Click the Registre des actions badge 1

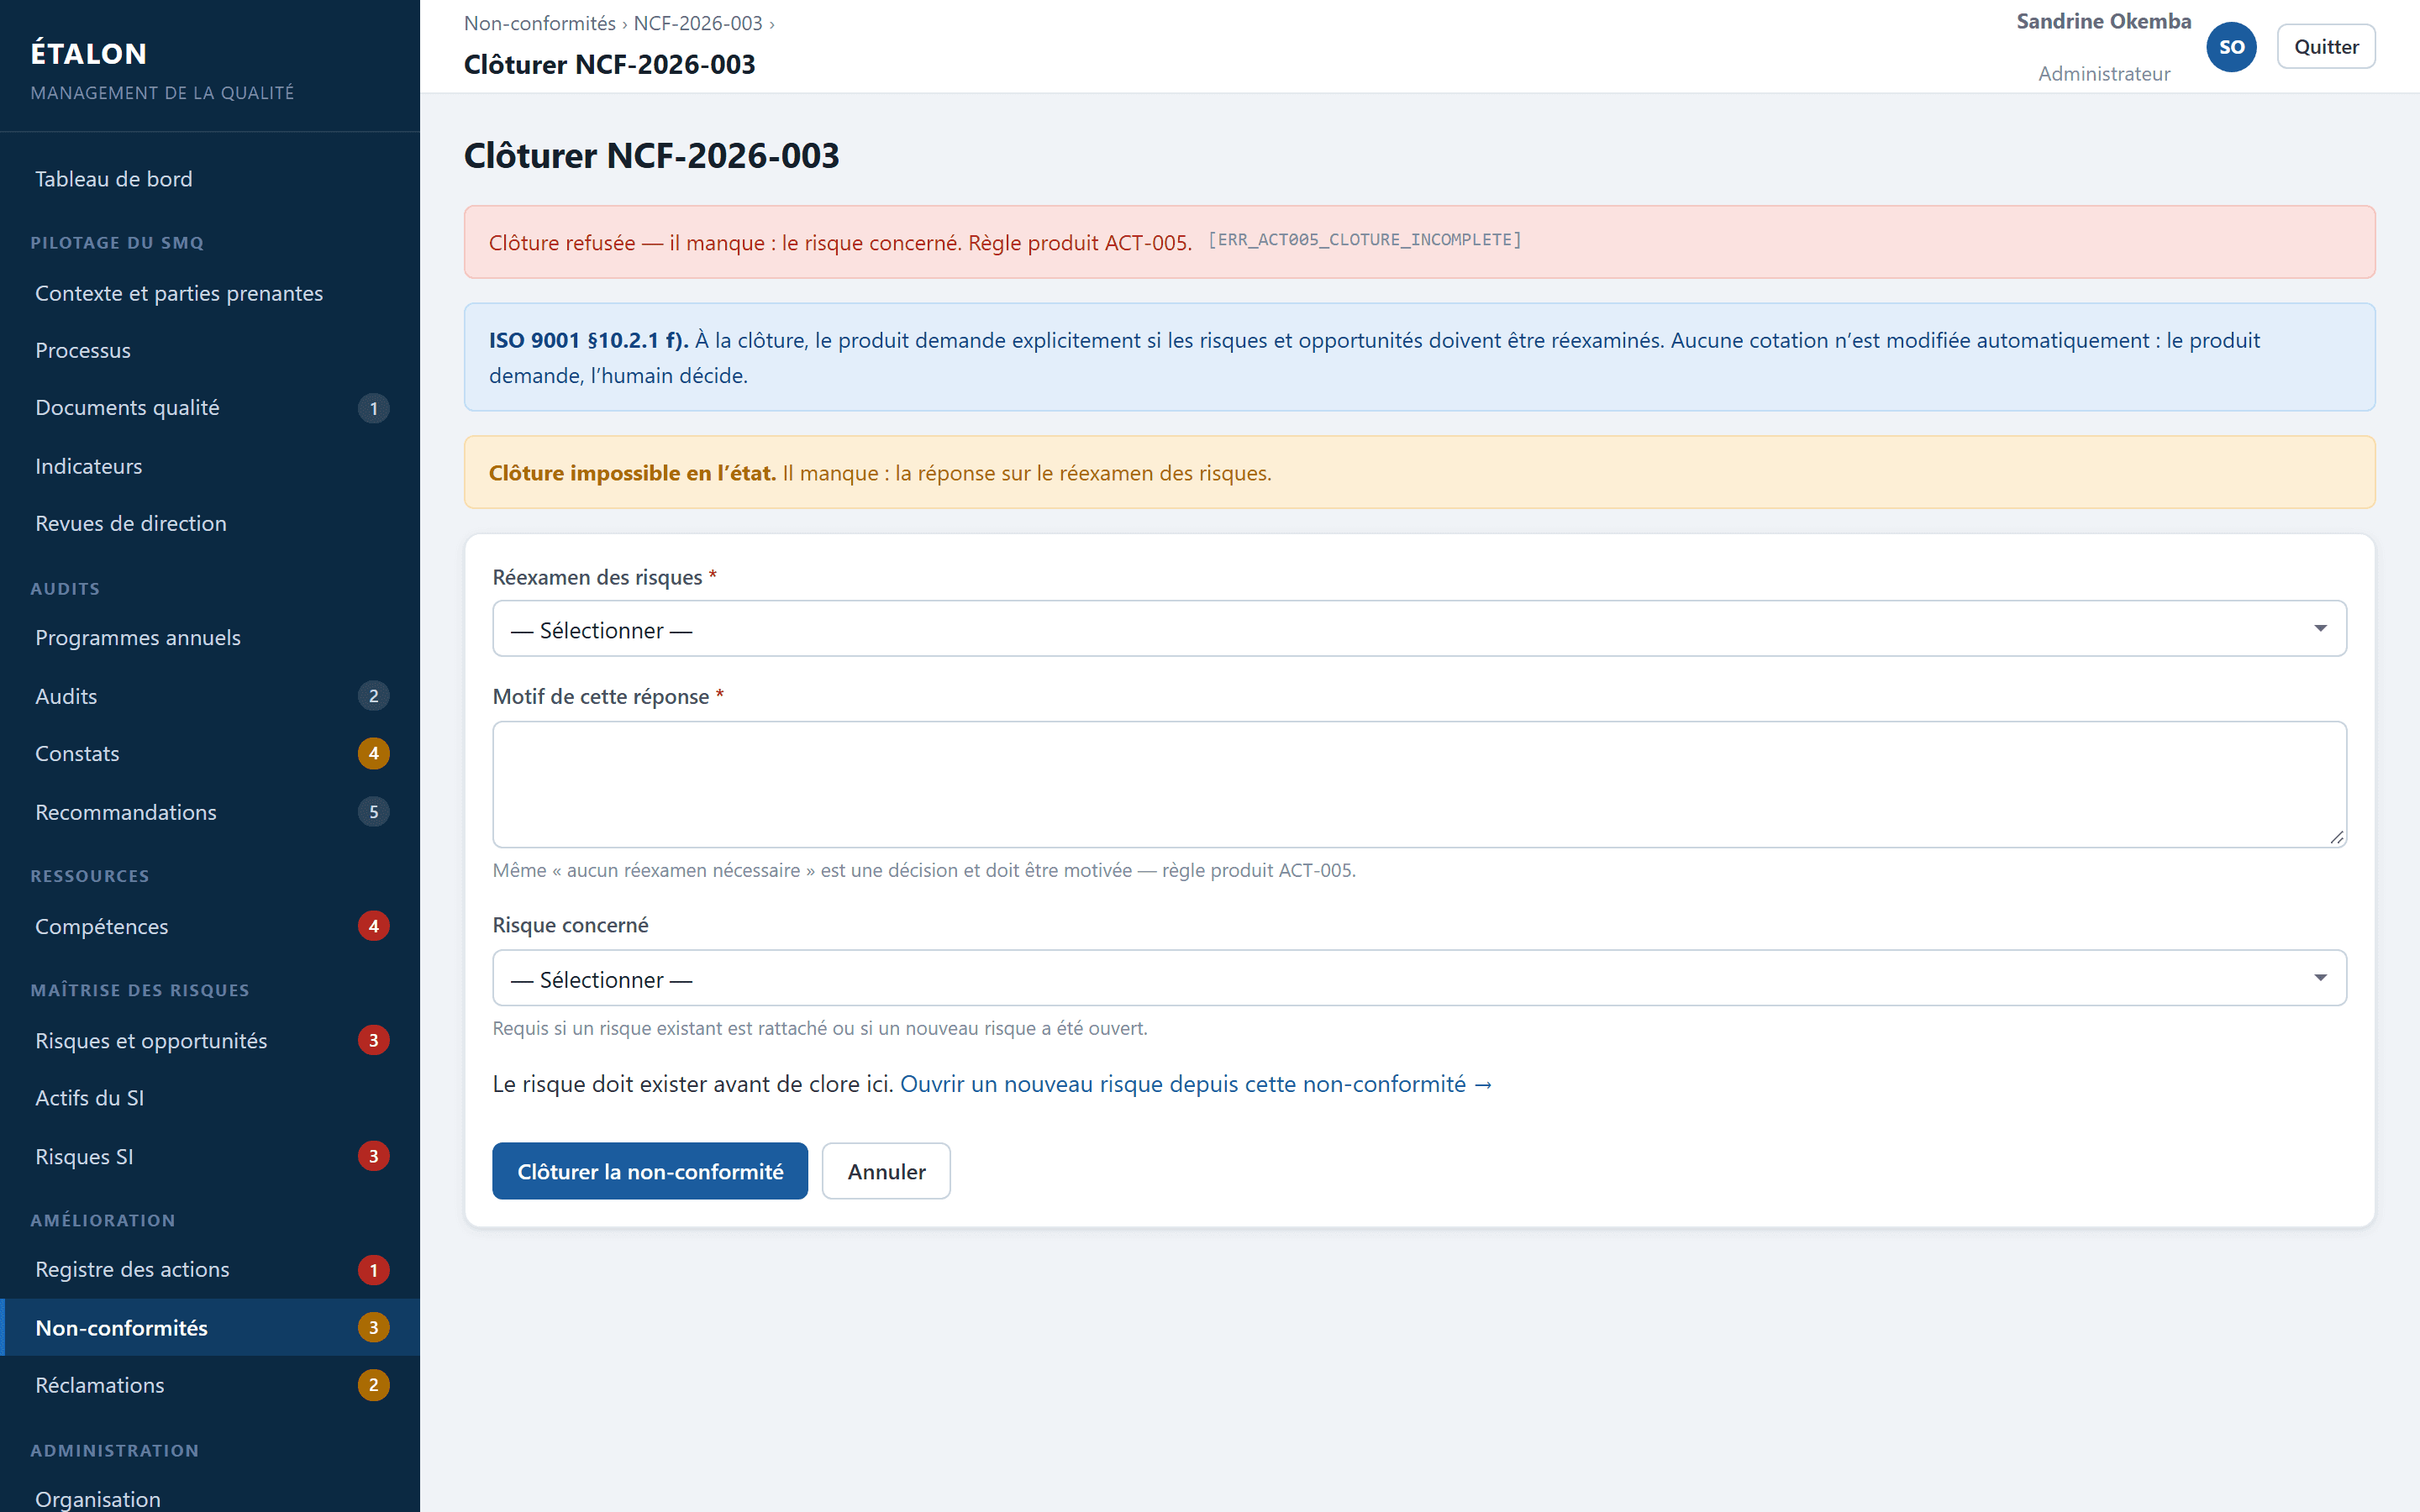click(373, 1270)
